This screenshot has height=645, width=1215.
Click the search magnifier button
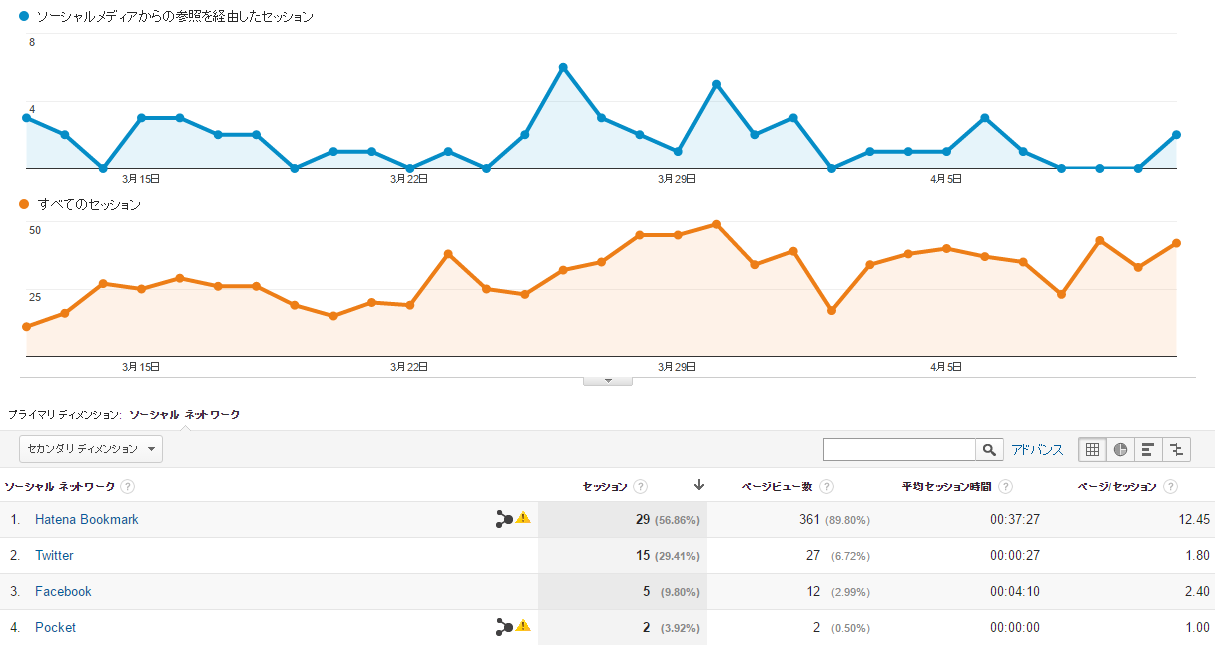[989, 450]
